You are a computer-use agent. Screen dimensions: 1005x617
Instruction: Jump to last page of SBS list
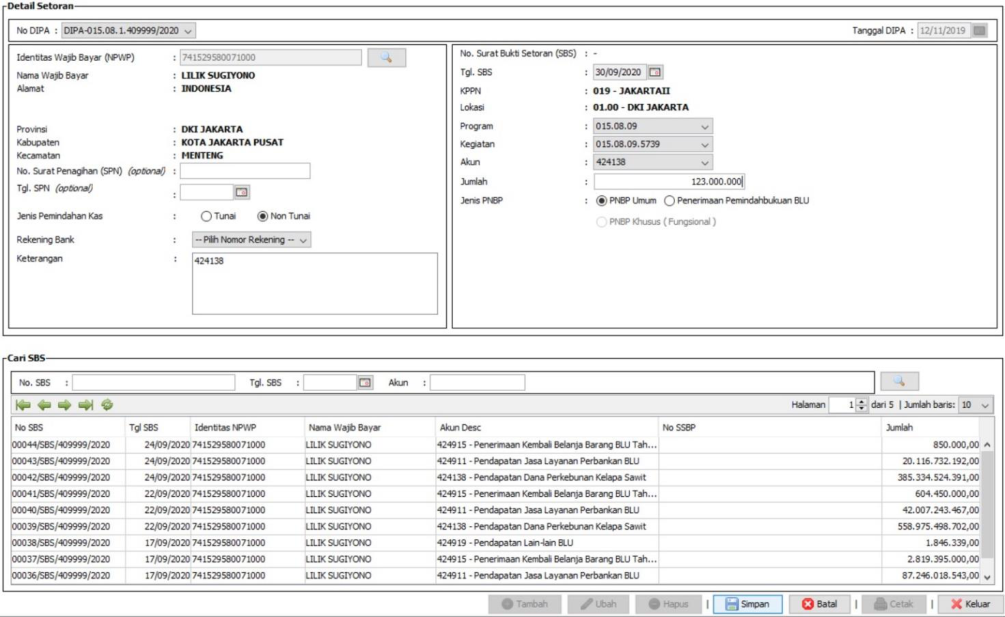coord(85,405)
